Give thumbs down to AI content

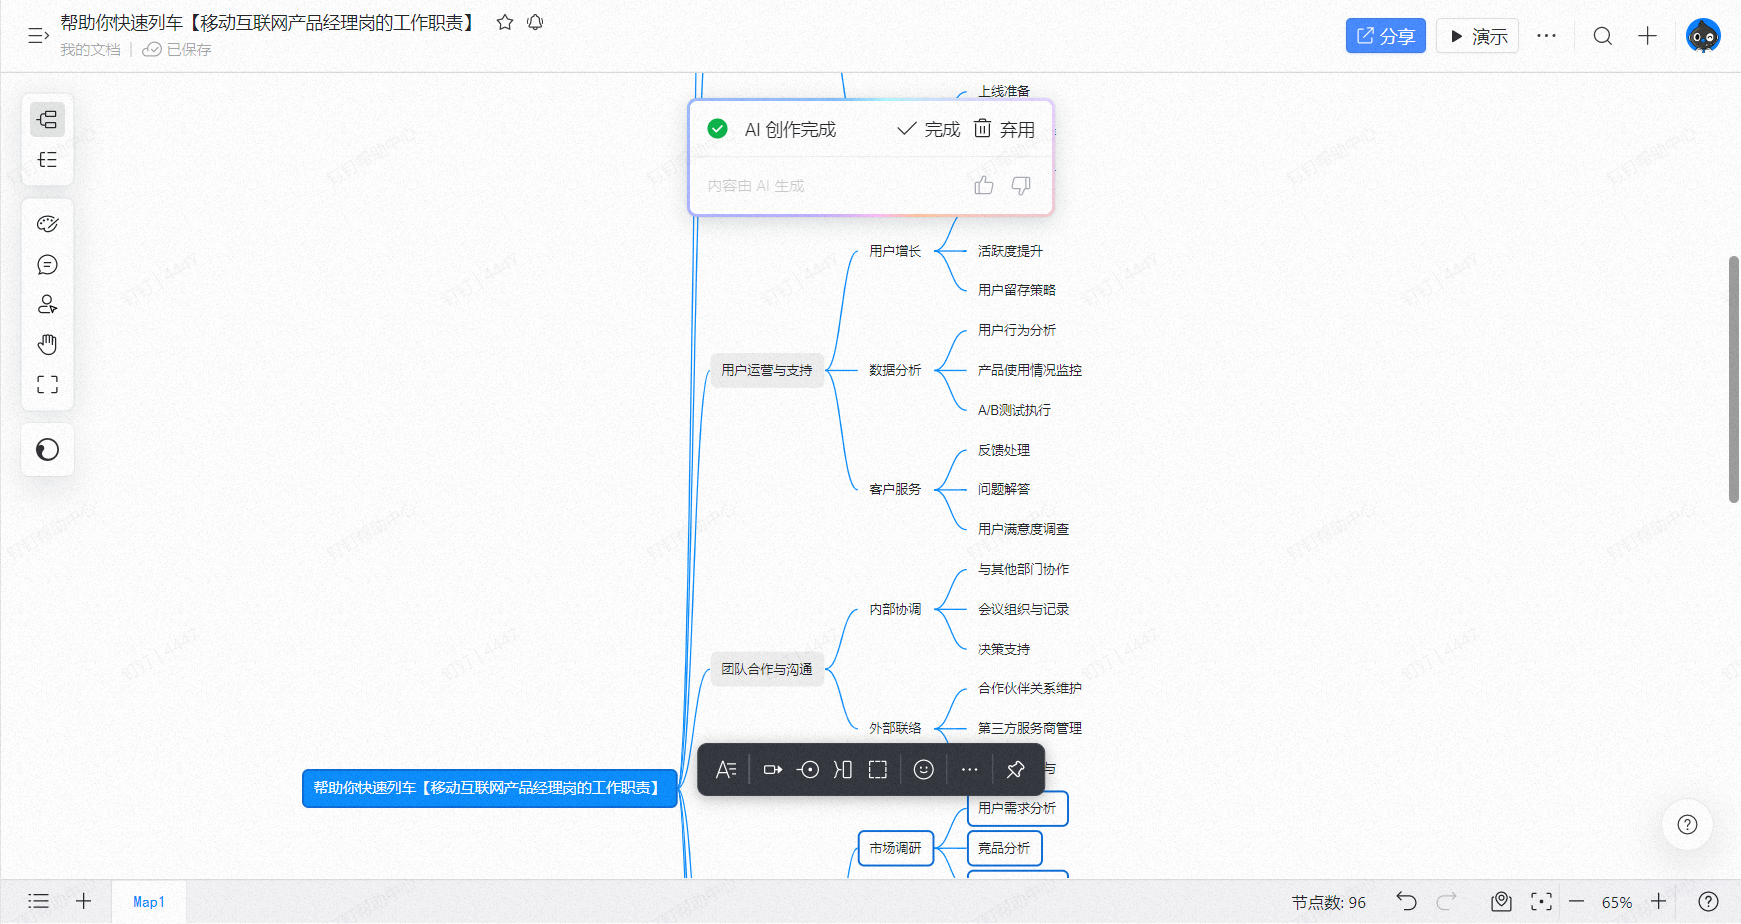click(x=1021, y=185)
